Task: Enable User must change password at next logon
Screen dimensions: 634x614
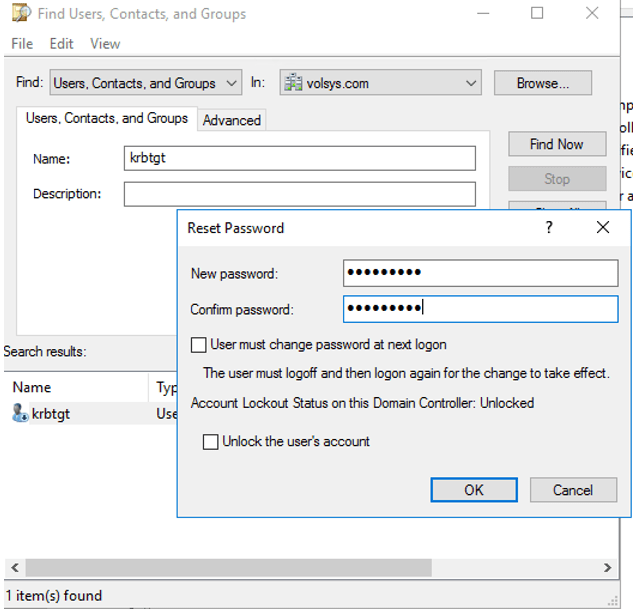Action: click(198, 345)
